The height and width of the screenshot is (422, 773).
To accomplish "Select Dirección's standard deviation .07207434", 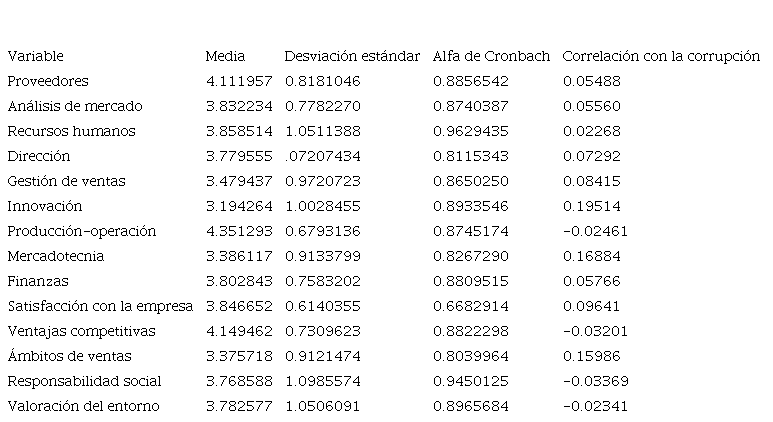I will click(322, 156).
